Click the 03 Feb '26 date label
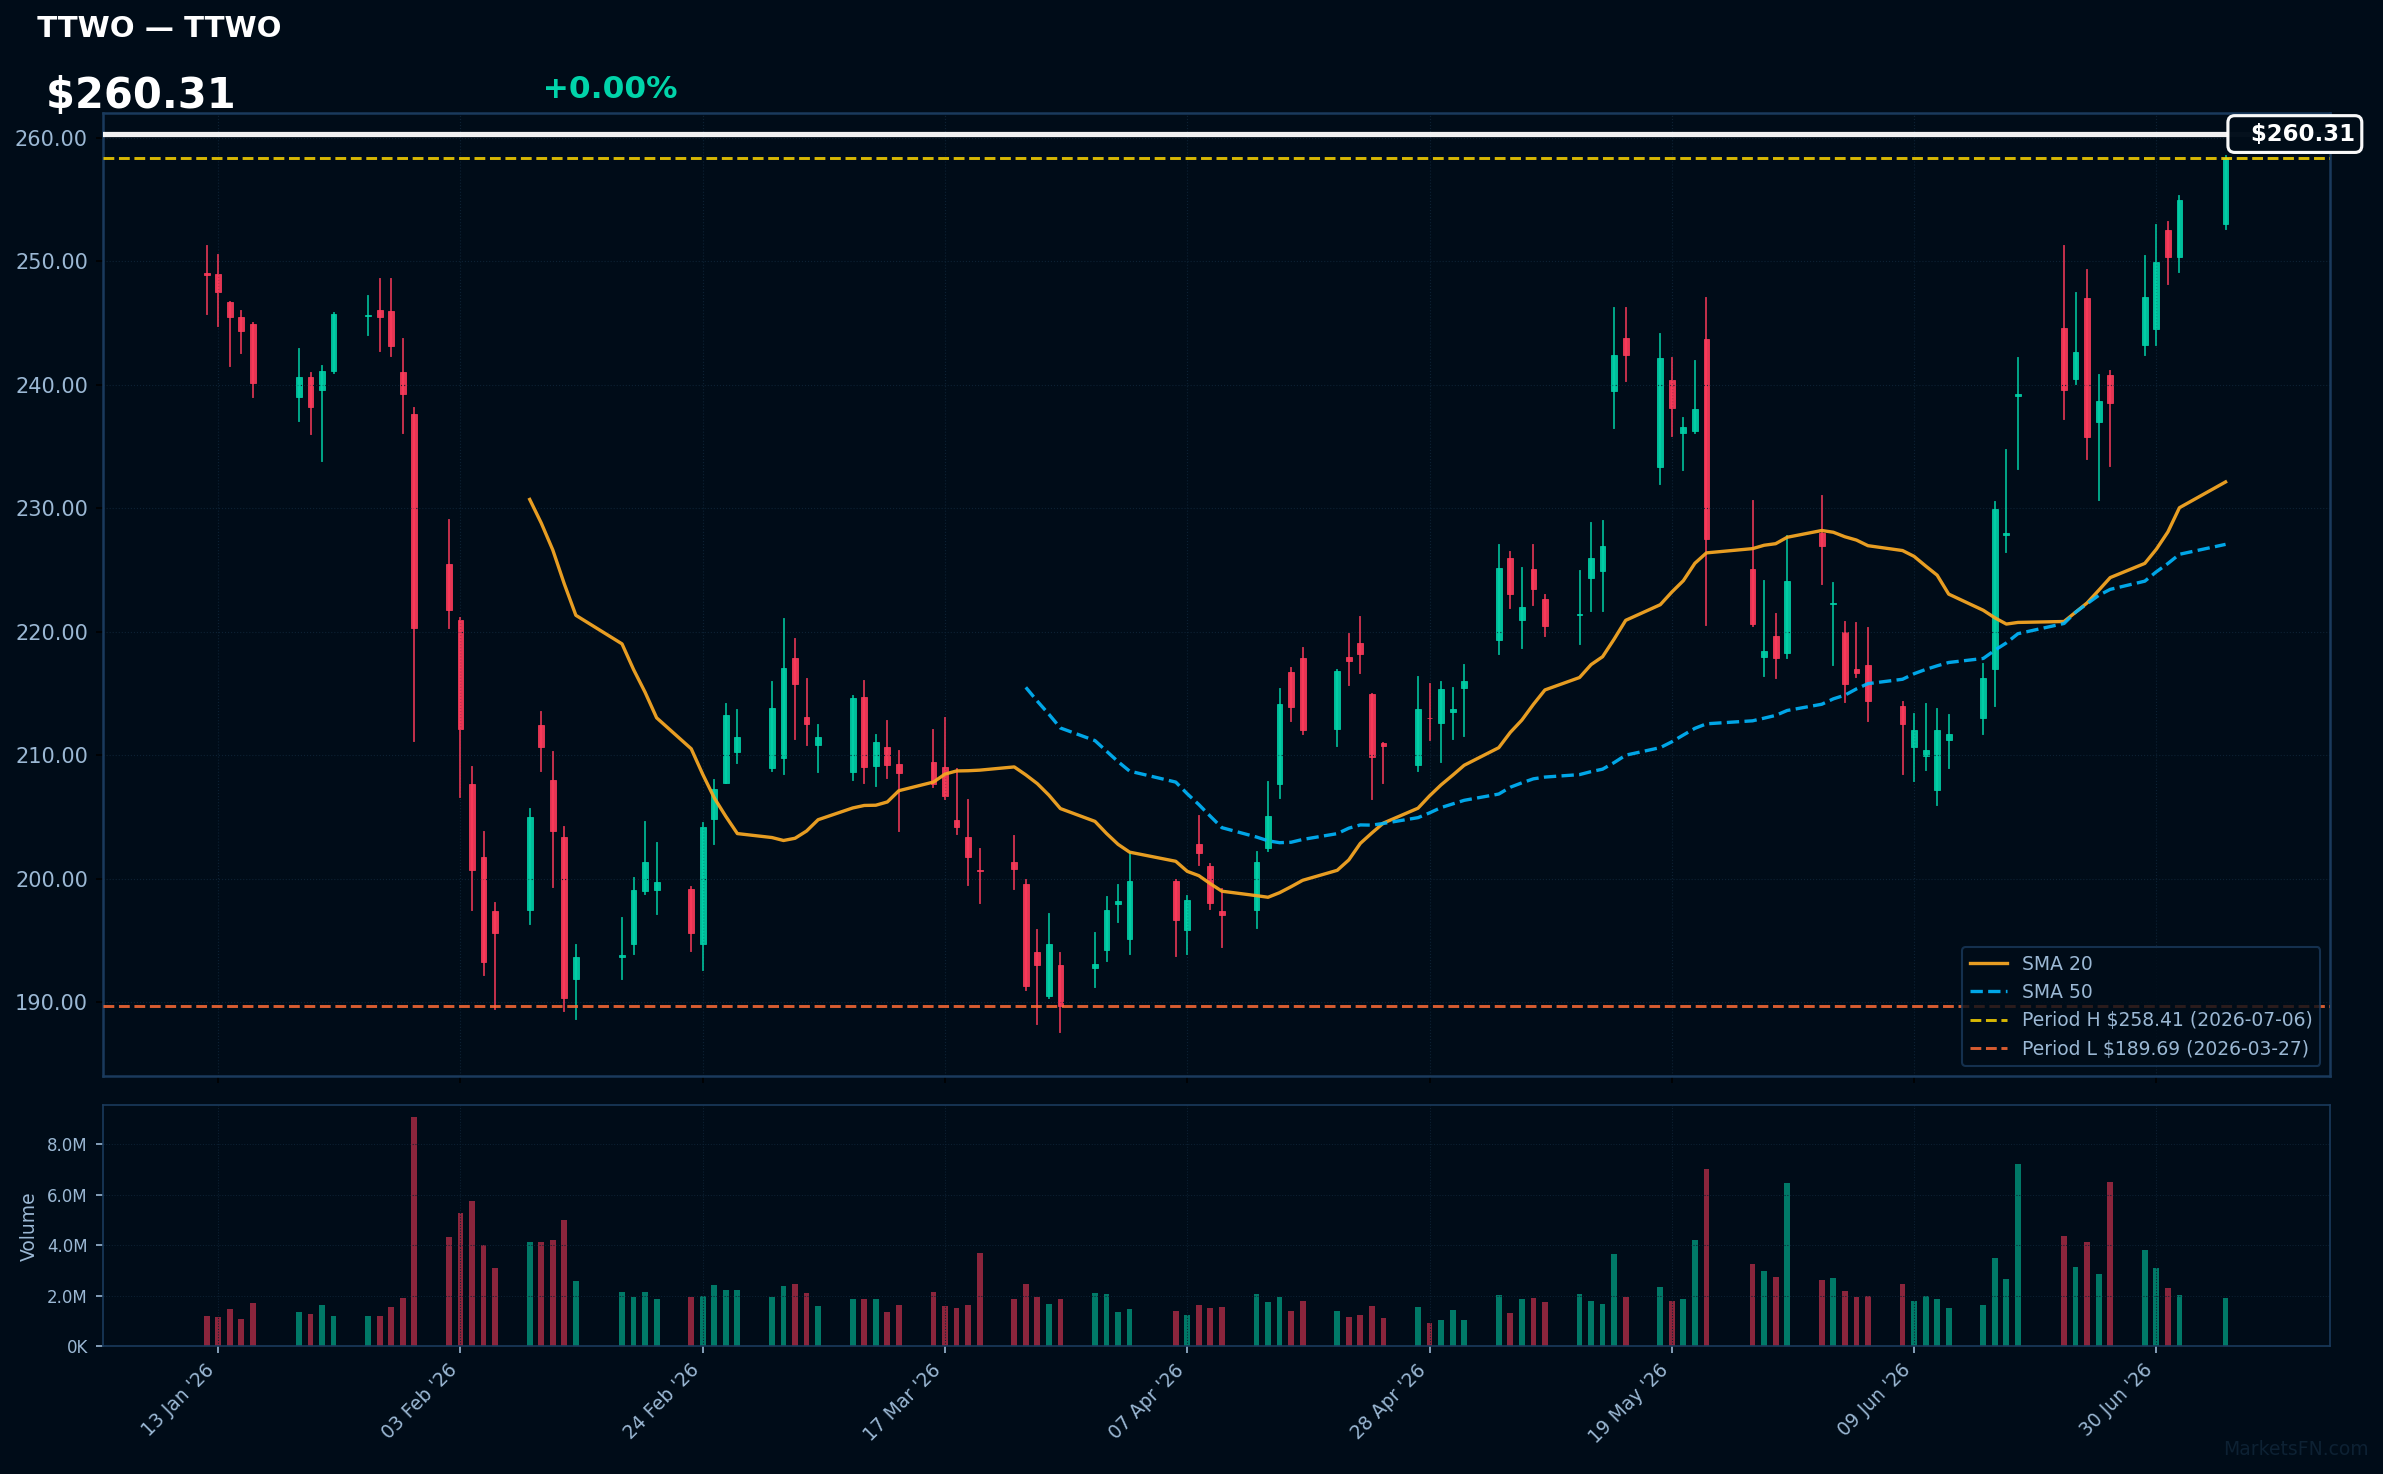This screenshot has height=1474, width=2383. click(418, 1400)
